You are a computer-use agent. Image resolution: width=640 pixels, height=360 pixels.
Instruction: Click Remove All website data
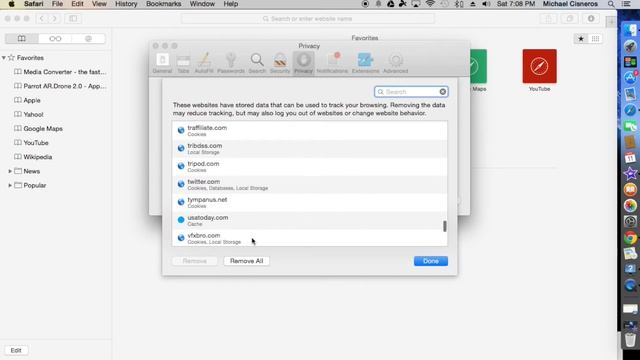pyautogui.click(x=246, y=261)
